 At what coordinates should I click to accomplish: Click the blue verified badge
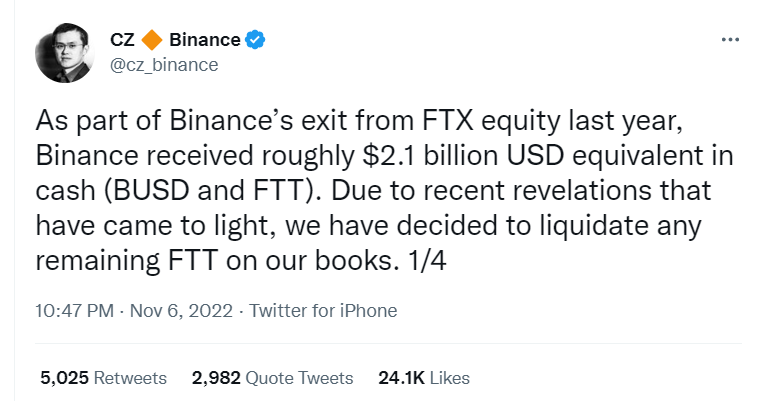255,40
